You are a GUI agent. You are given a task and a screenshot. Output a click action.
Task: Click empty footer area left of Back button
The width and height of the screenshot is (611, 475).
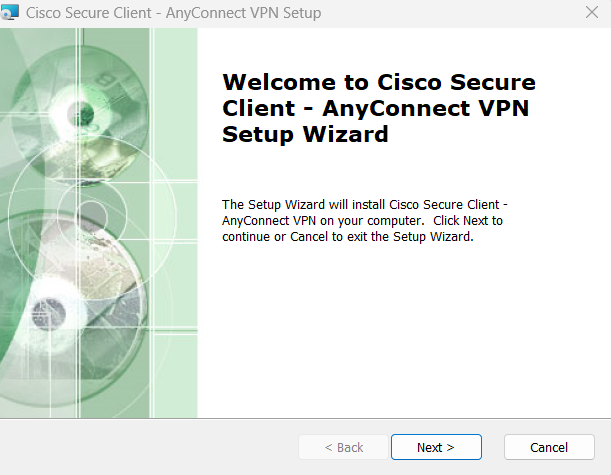click(x=150, y=447)
